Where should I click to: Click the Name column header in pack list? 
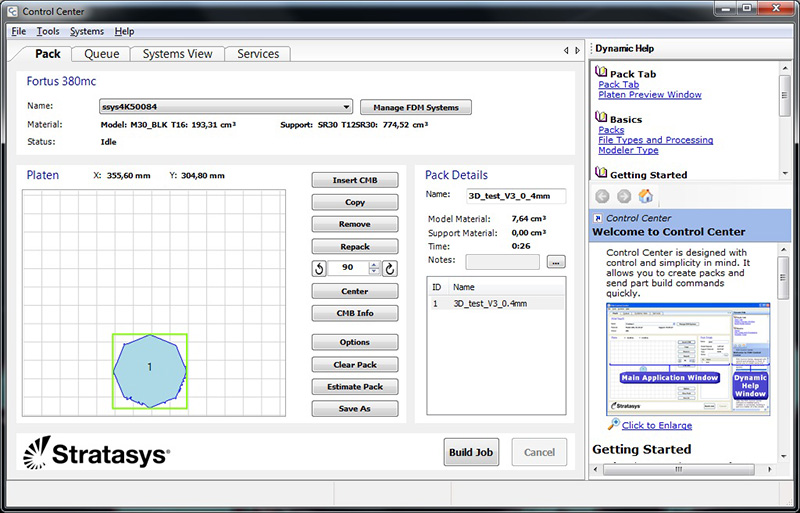tap(506, 287)
